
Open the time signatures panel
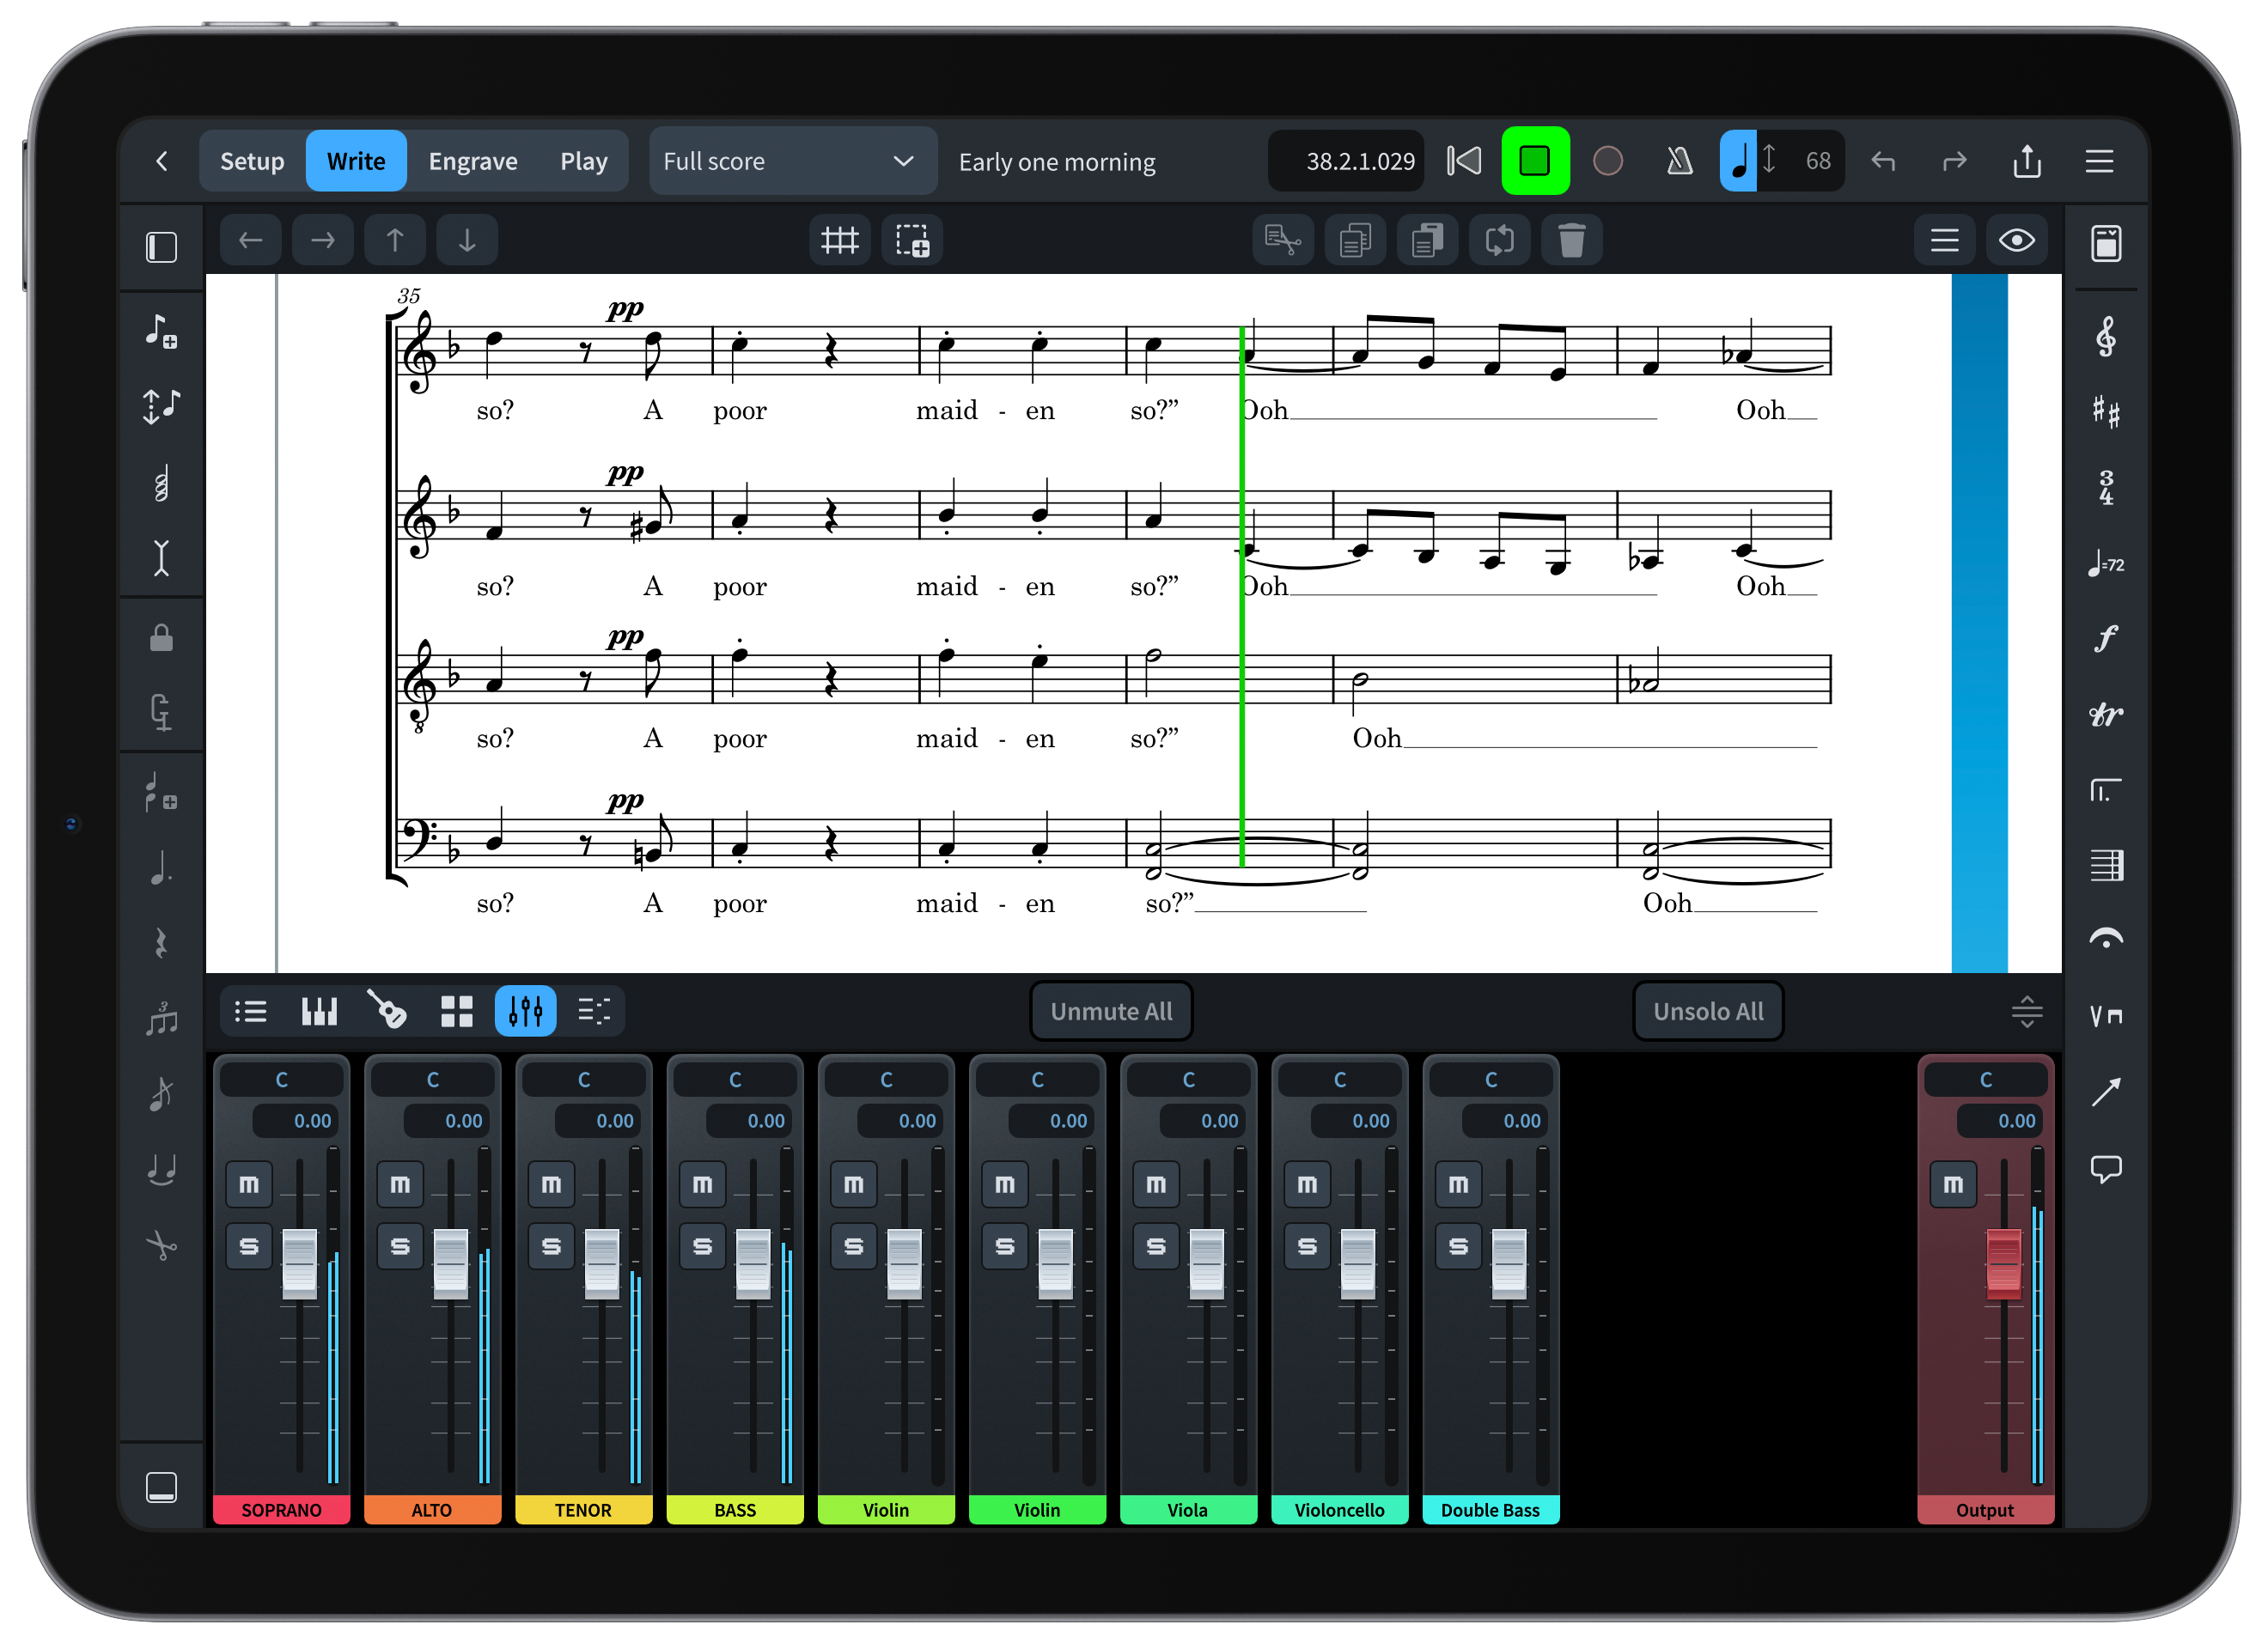(x=2105, y=487)
